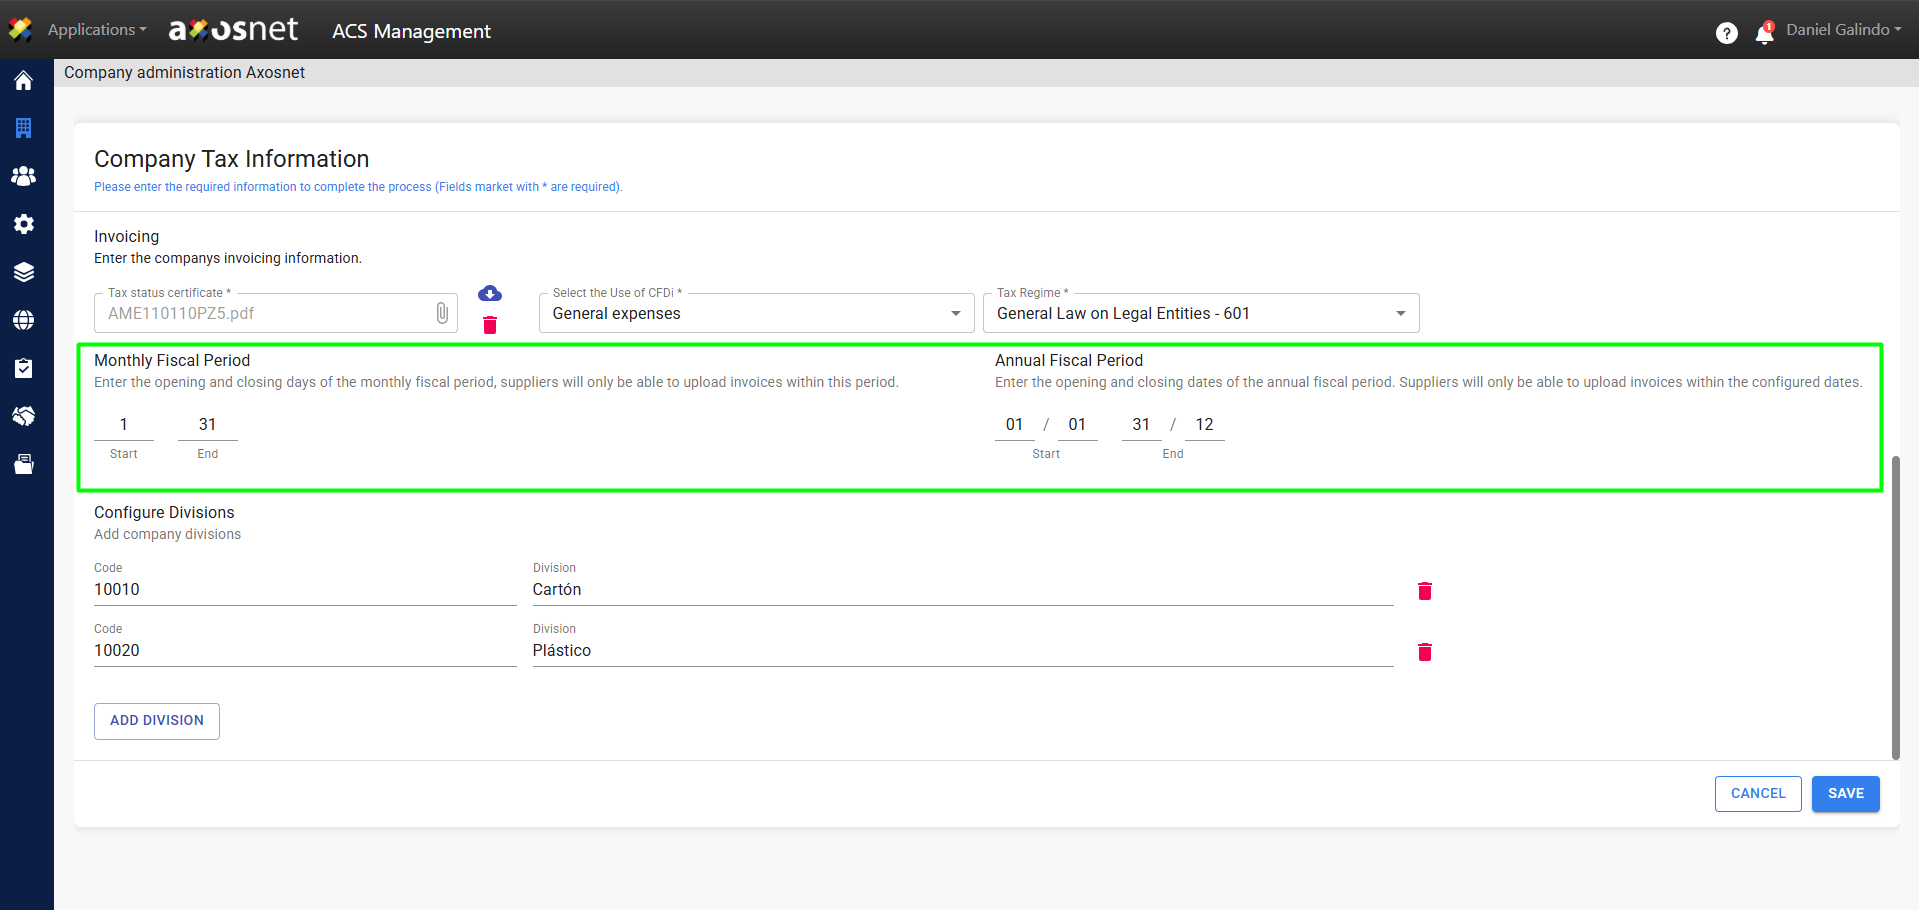Click the Tax status certificate file field

coord(276,313)
